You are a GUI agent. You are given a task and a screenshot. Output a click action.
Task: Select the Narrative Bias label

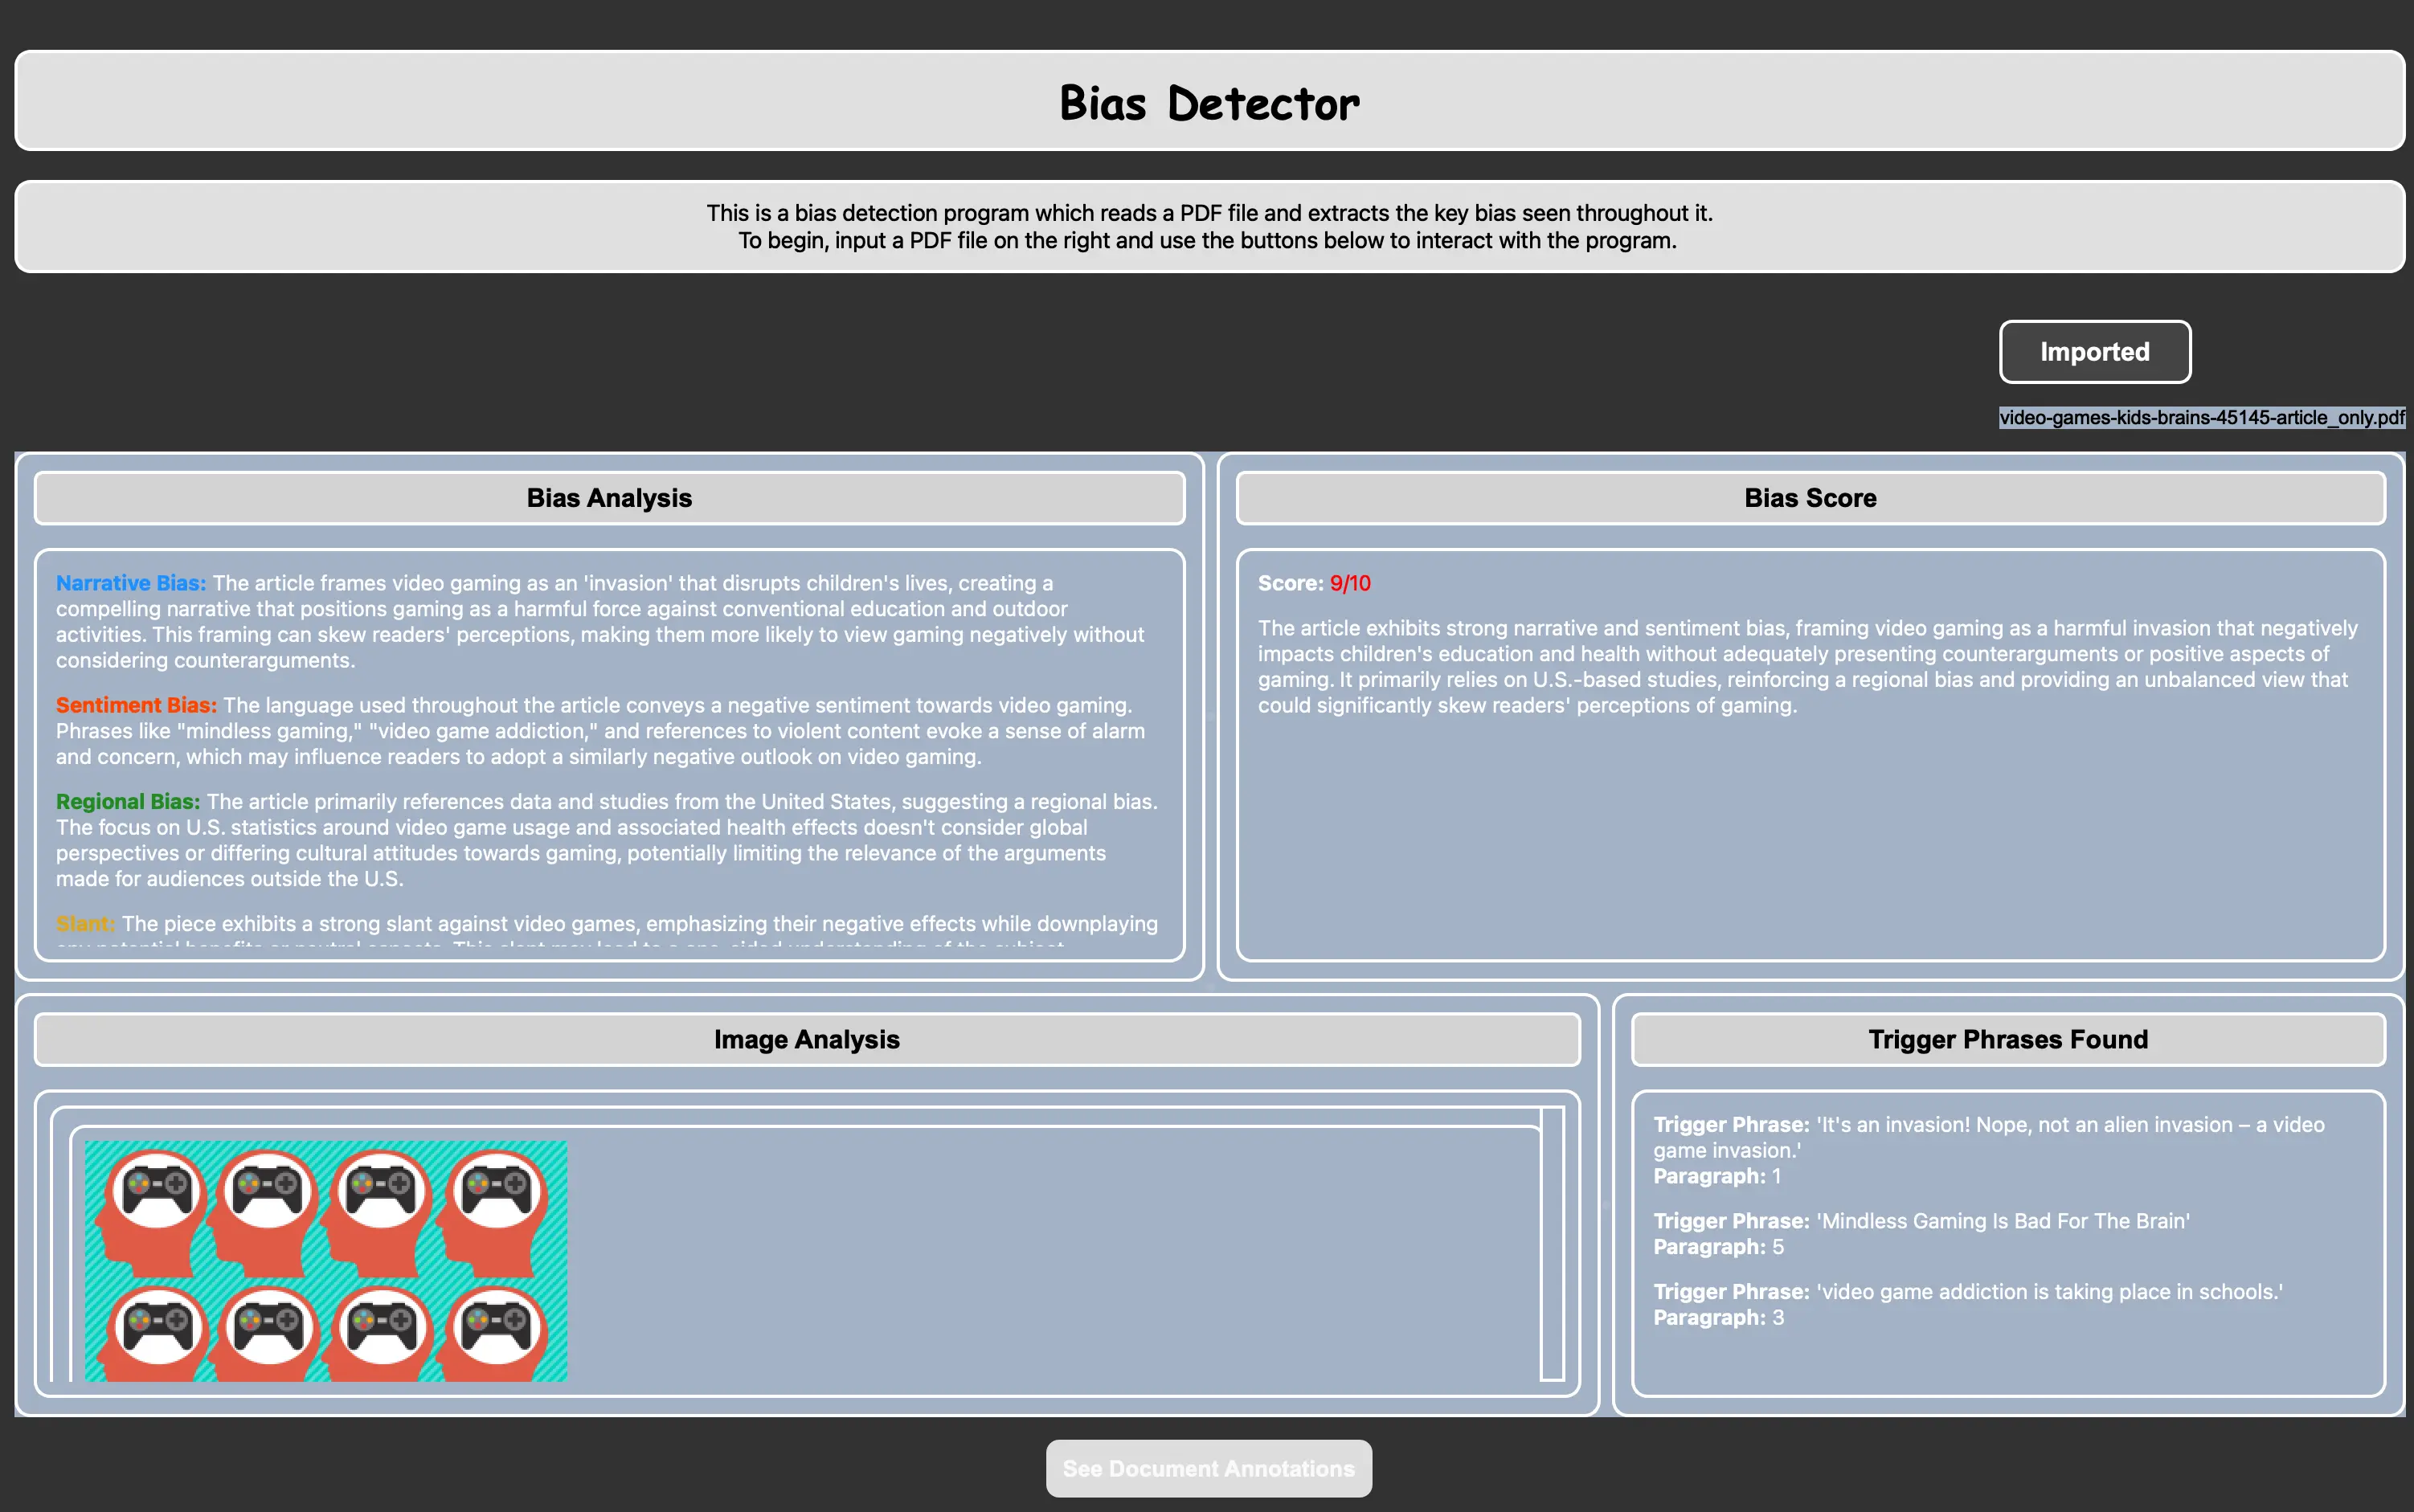pyautogui.click(x=130, y=582)
